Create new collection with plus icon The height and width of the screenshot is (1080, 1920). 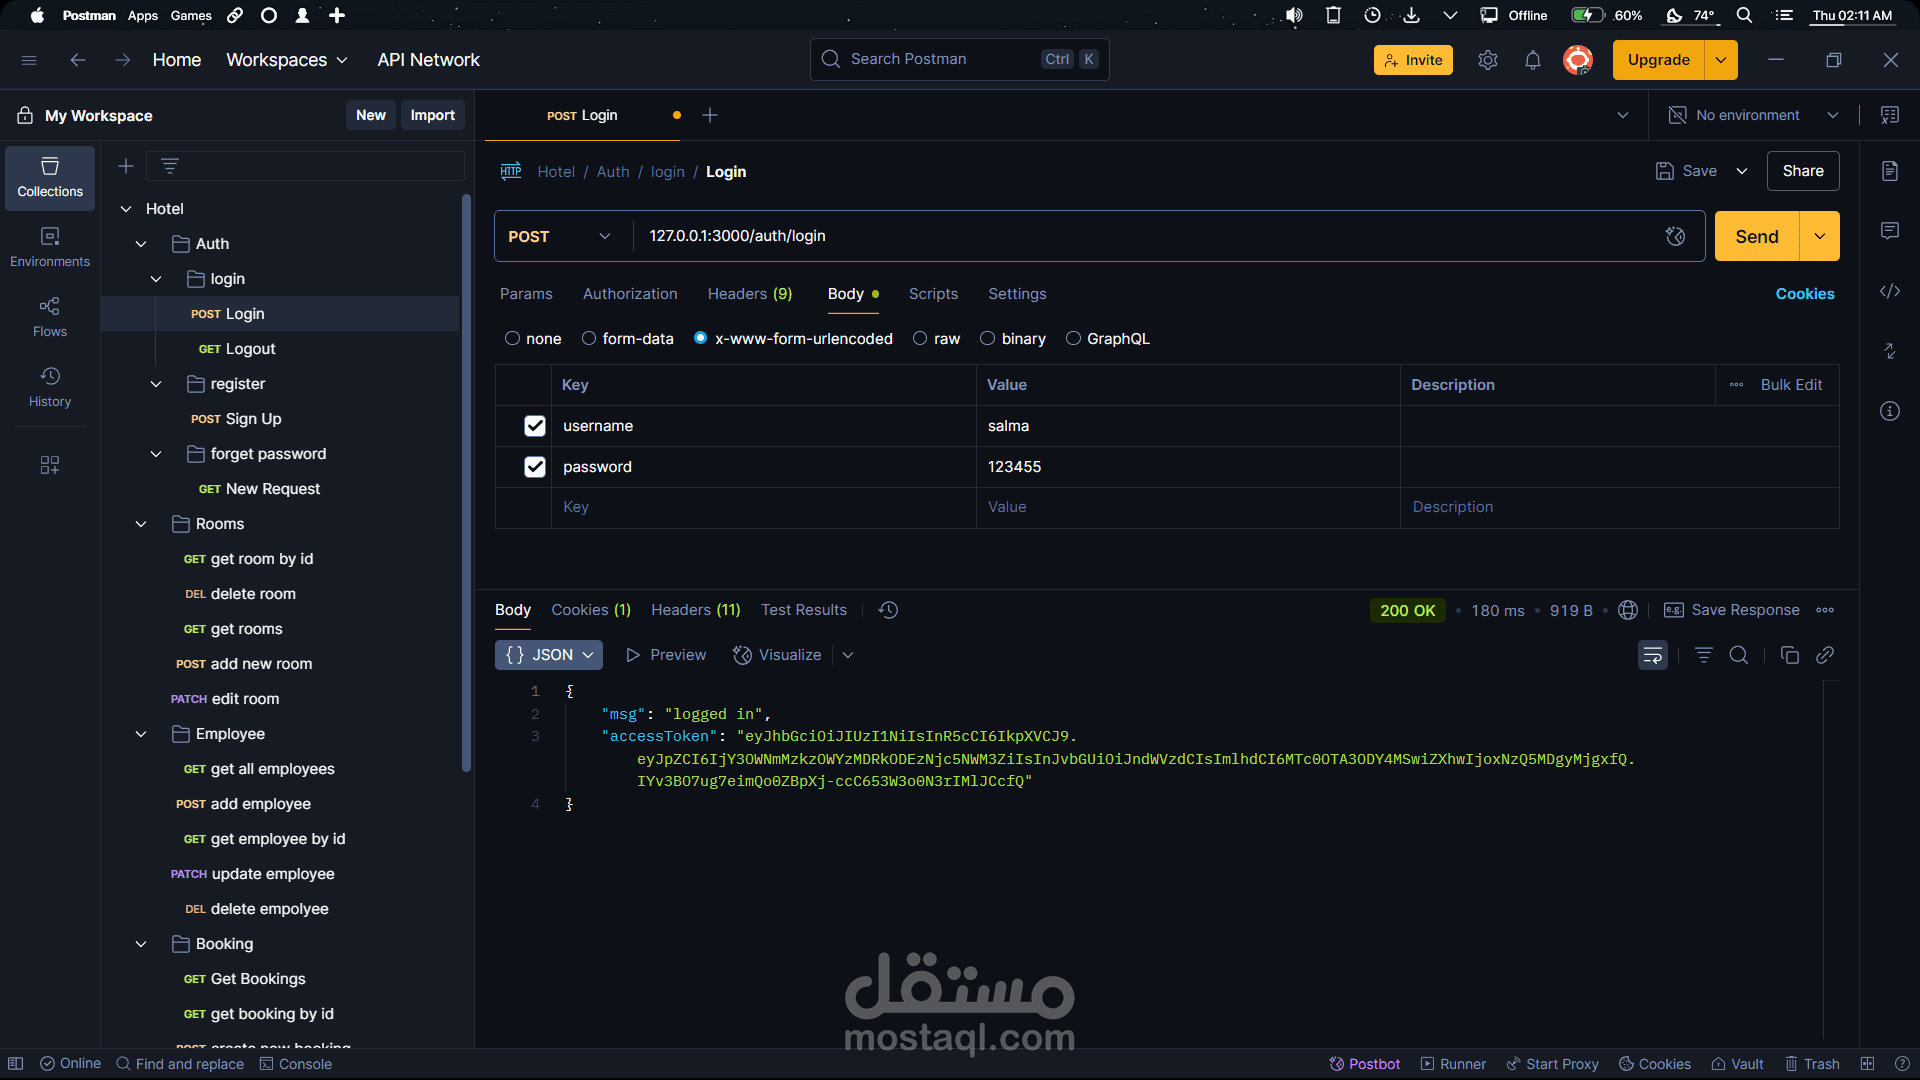(126, 166)
